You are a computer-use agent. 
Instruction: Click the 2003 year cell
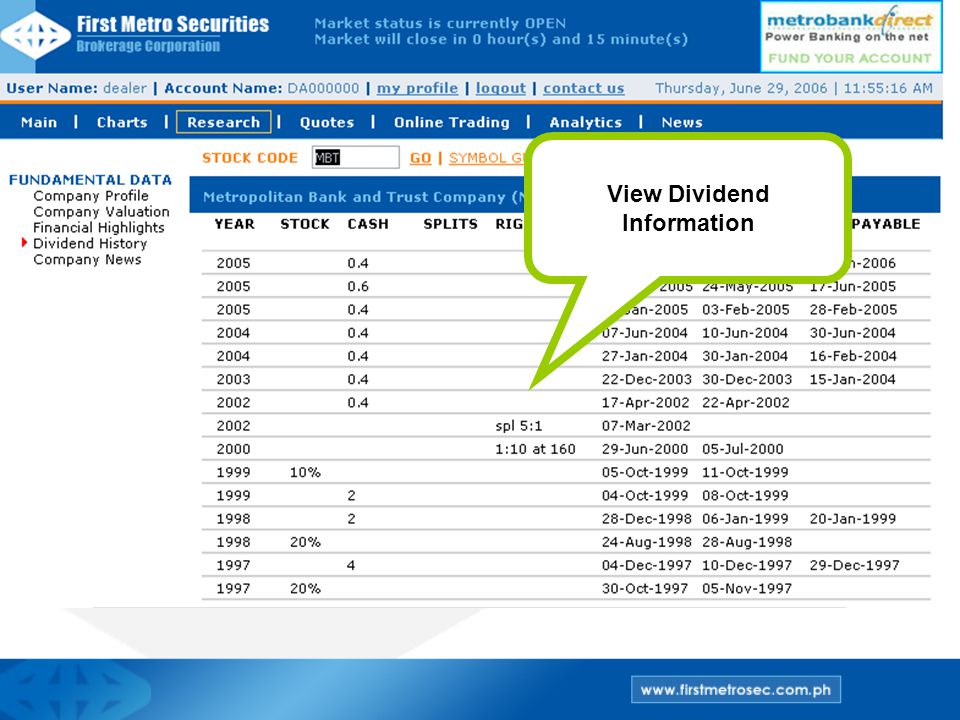[x=233, y=380]
